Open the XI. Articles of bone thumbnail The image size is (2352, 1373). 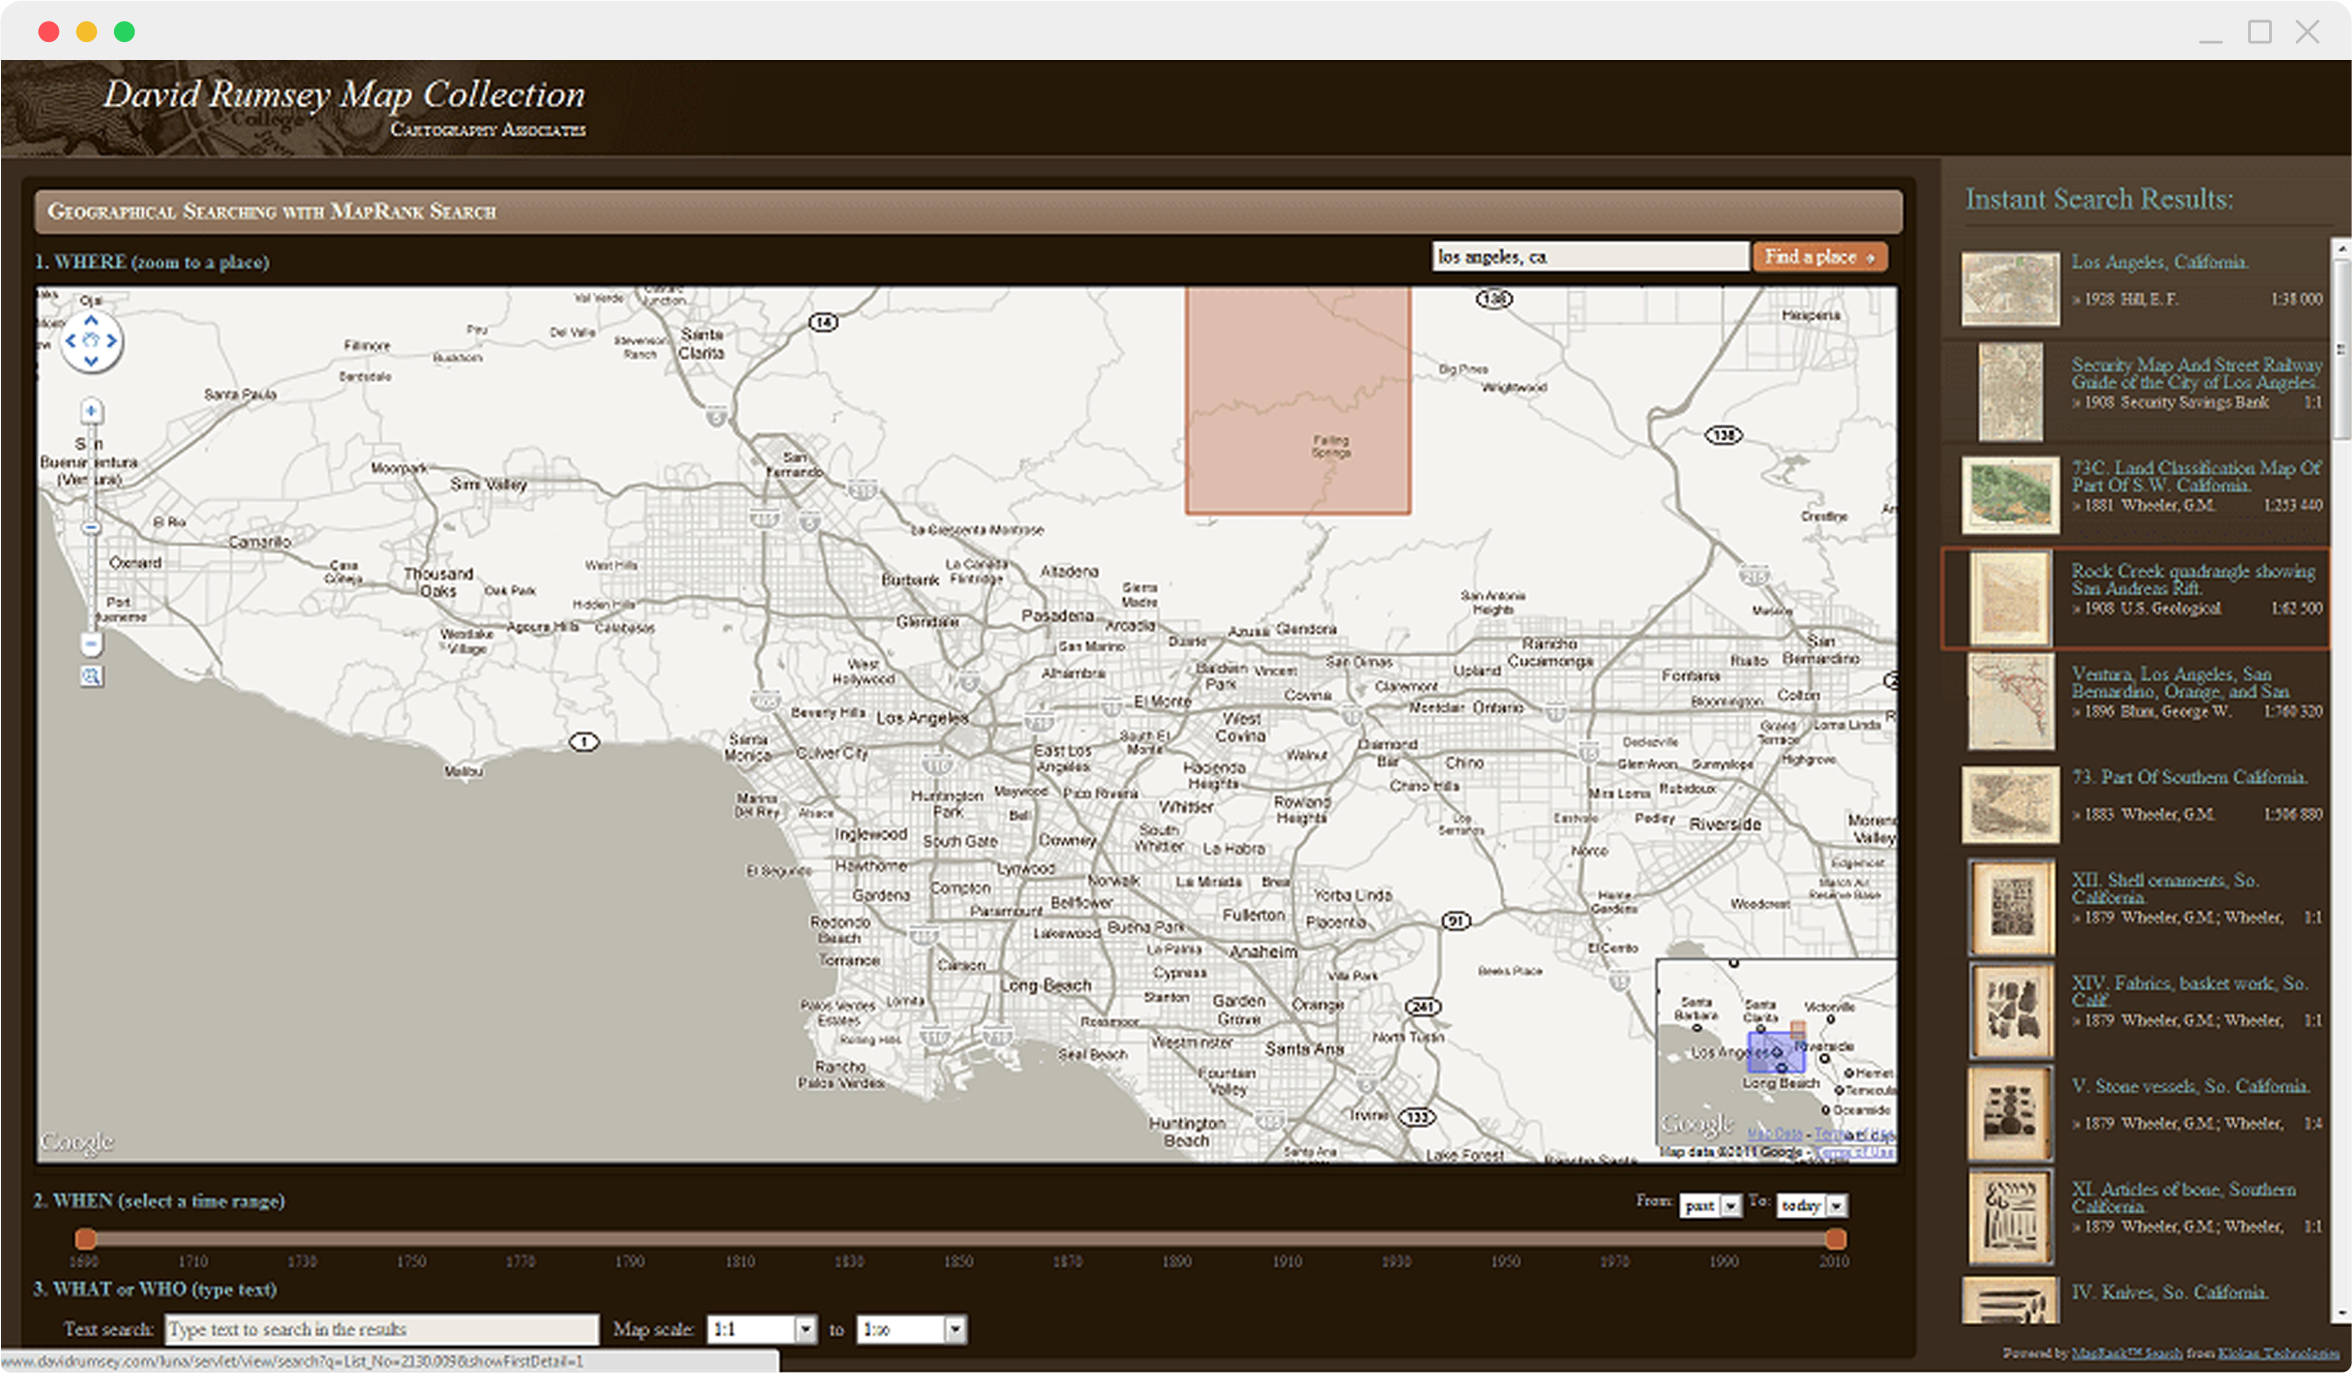[2011, 1216]
